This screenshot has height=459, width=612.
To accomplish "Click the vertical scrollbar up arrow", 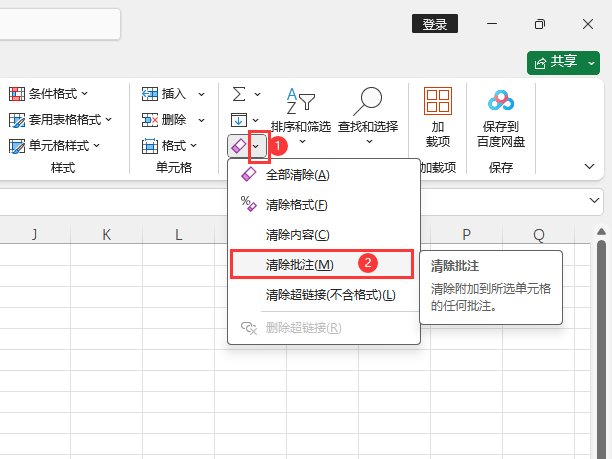I will 601,232.
